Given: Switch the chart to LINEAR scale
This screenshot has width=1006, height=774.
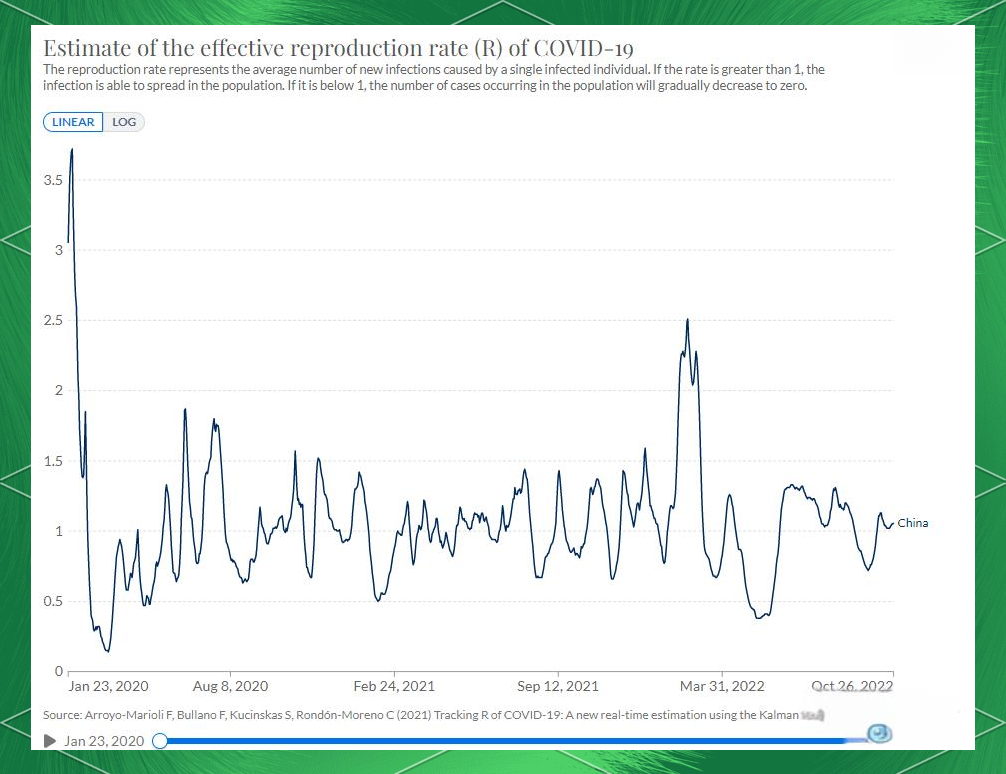Looking at the screenshot, I should point(73,122).
